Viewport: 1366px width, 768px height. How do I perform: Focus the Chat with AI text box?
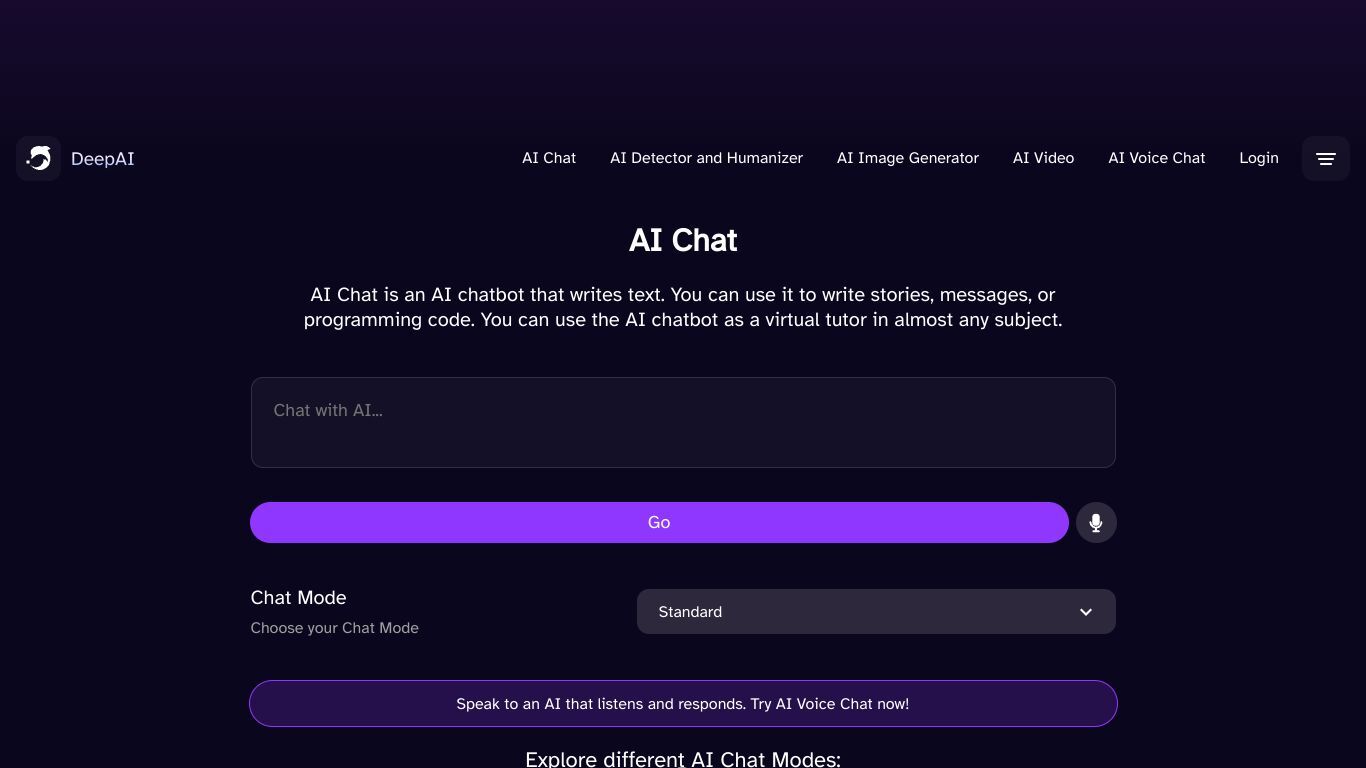683,422
